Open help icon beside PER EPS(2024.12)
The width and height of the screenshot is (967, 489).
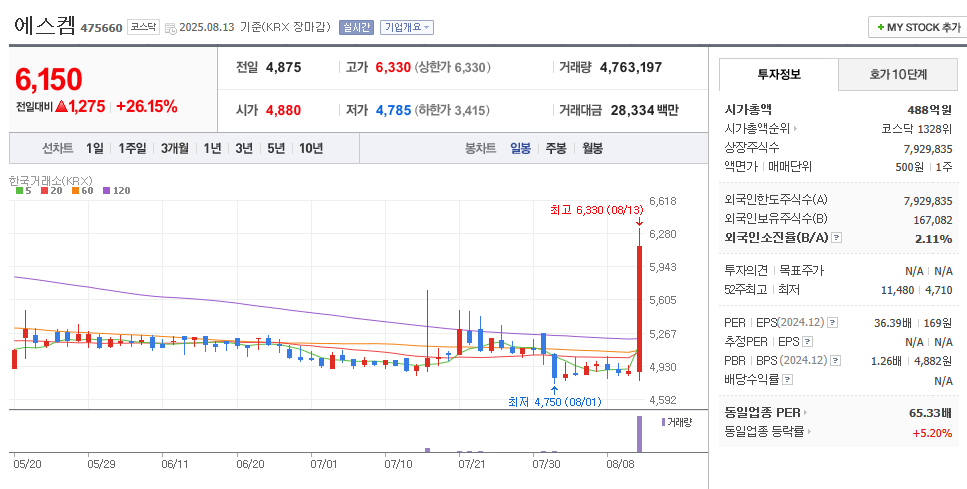click(833, 323)
